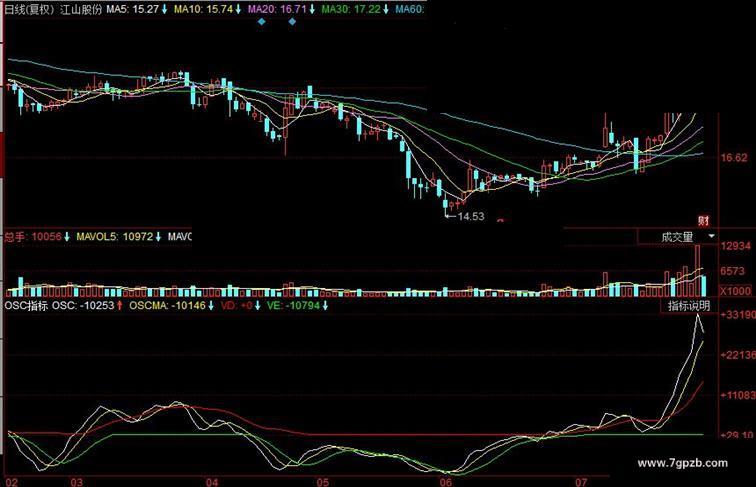Image resolution: width=756 pixels, height=487 pixels.
Task: Select the MA5: 15.27 value
Action: tap(133, 9)
